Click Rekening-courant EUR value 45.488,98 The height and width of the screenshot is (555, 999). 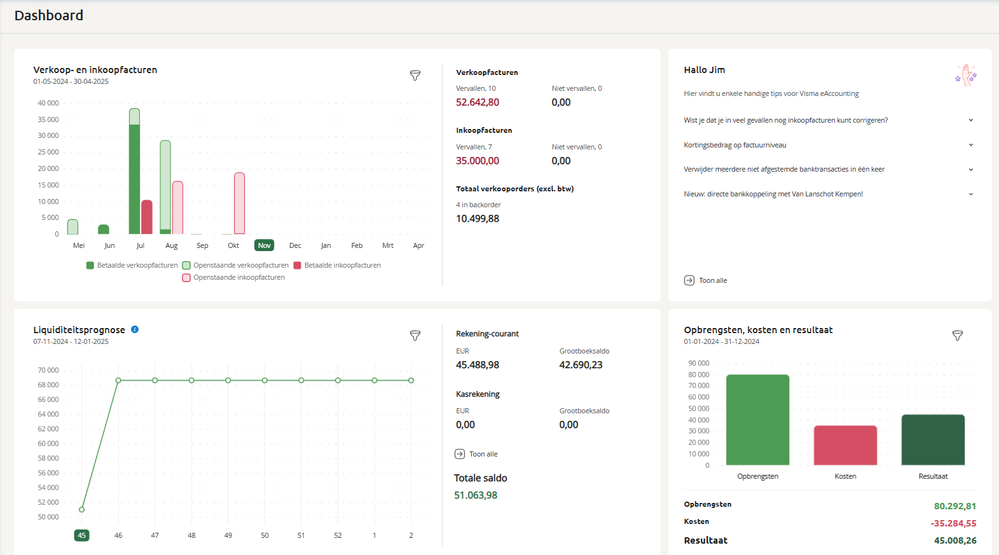click(x=477, y=364)
